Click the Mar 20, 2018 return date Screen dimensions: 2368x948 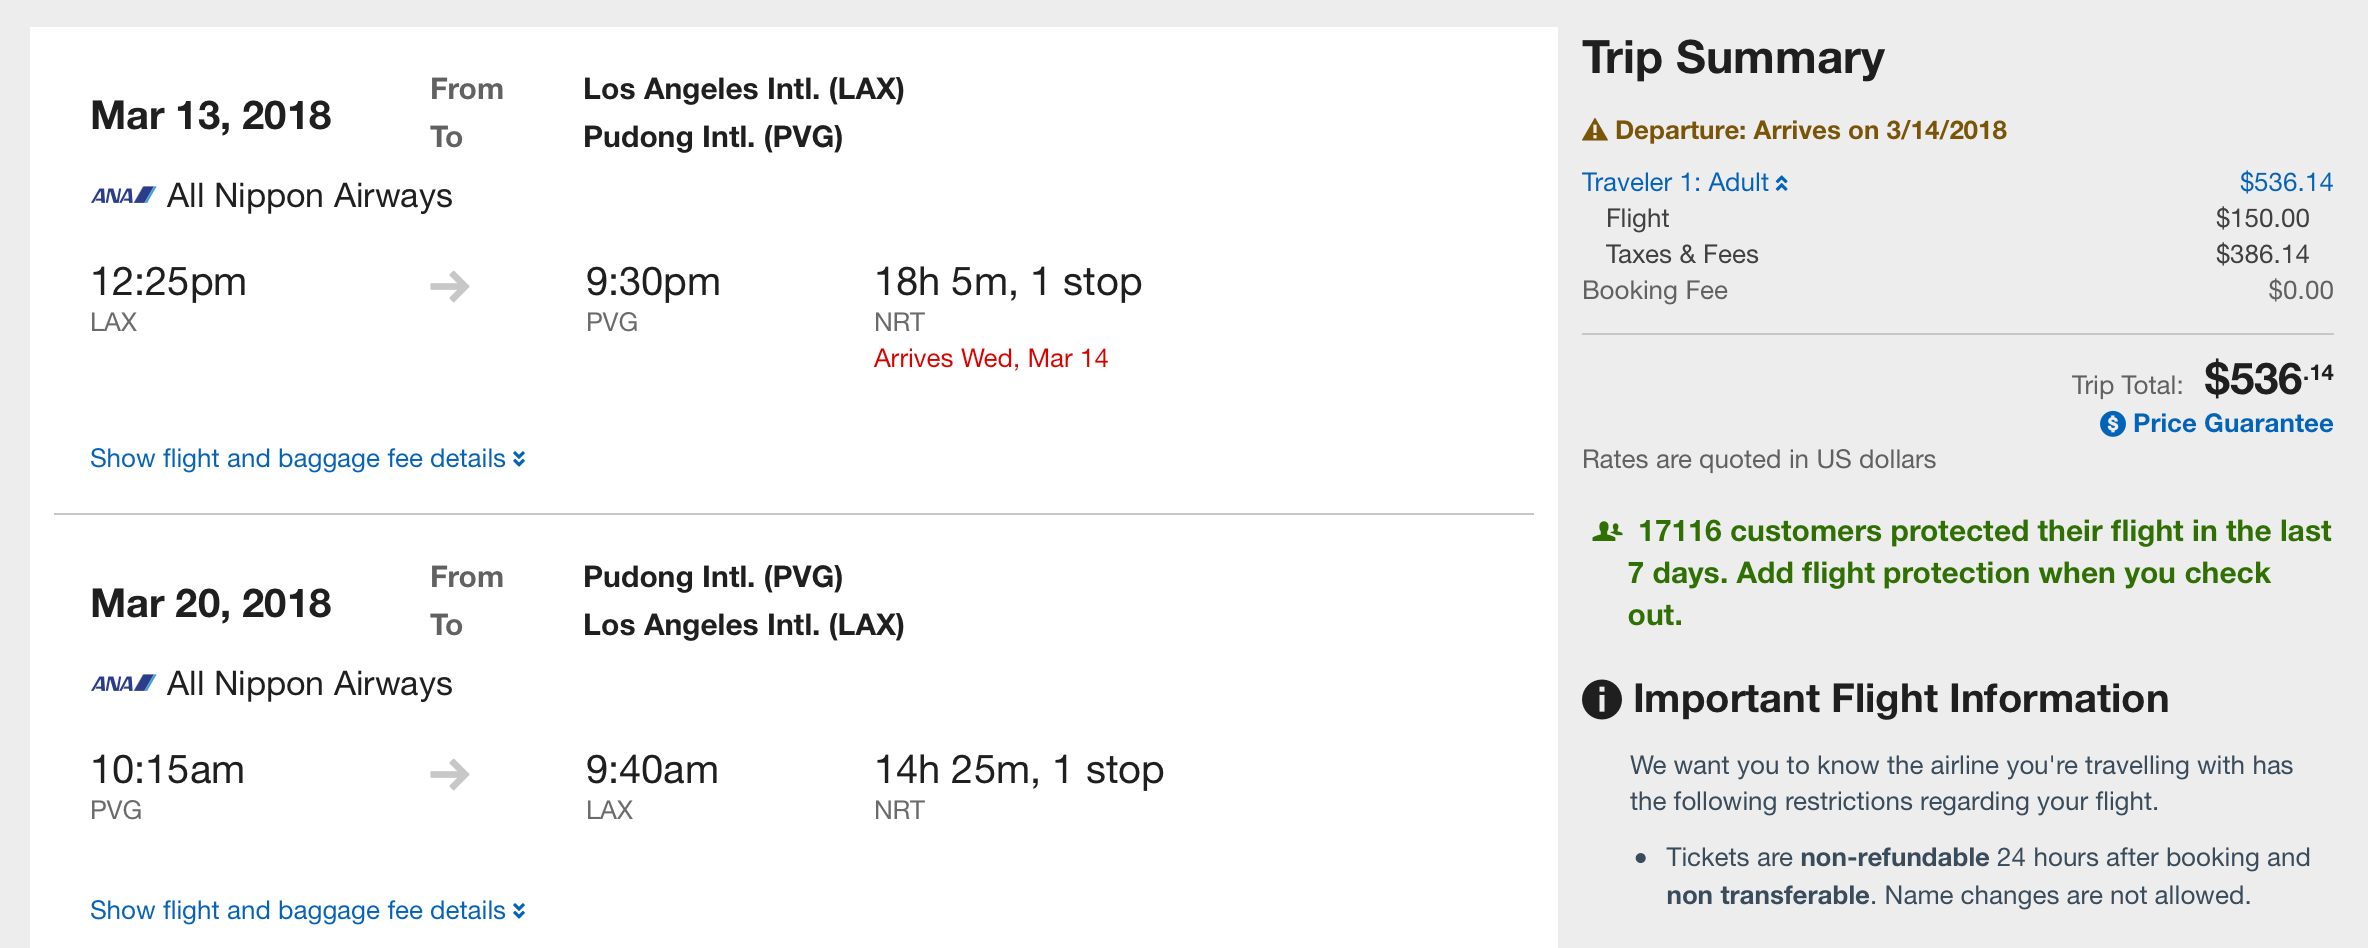point(210,603)
